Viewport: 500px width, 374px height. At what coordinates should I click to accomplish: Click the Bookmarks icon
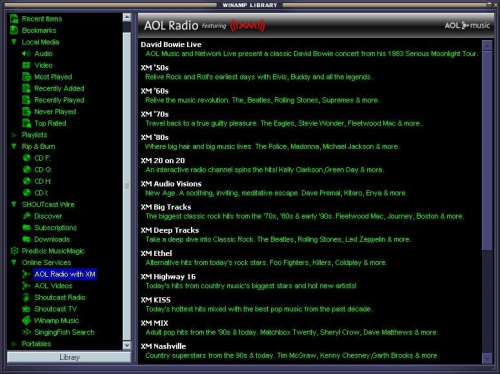pyautogui.click(x=14, y=30)
